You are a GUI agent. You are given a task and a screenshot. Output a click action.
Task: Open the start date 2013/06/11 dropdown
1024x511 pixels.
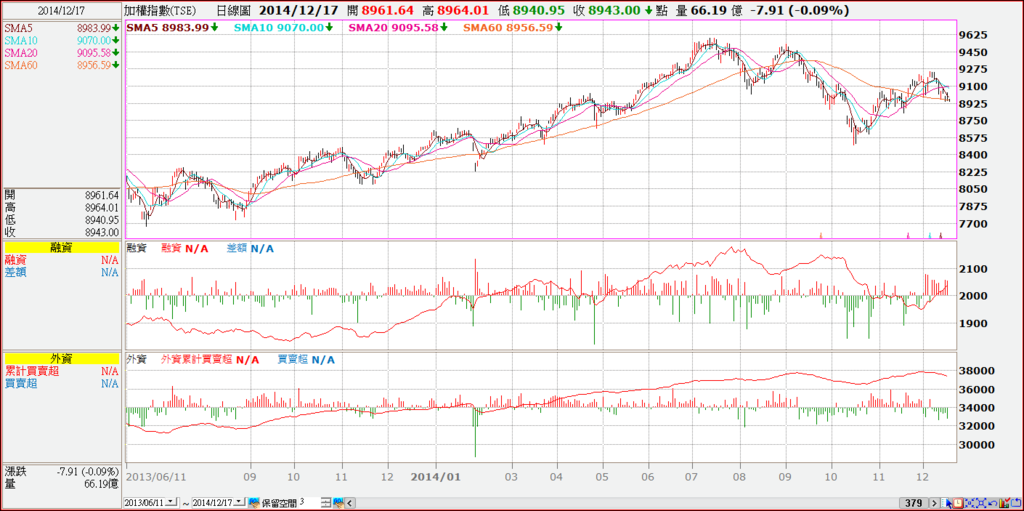171,501
